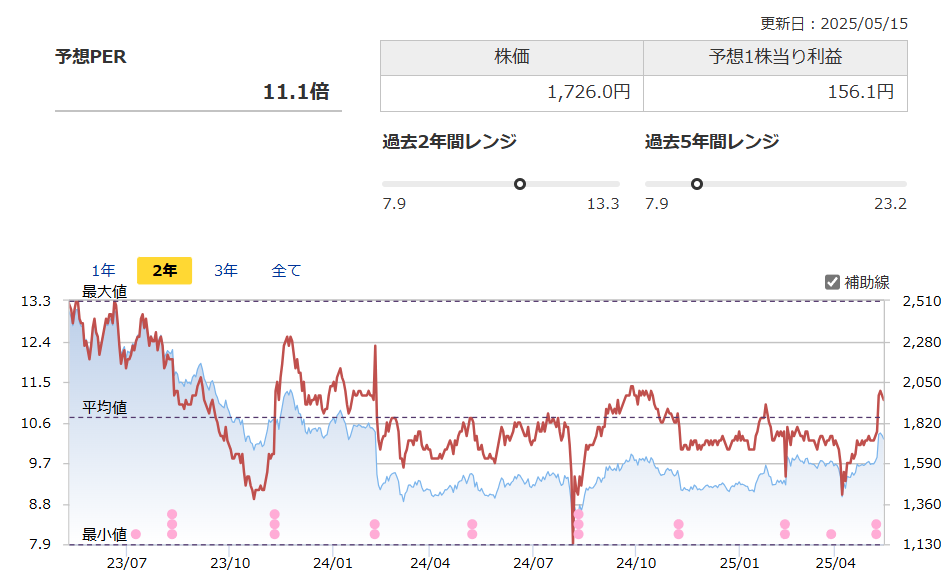Click the bottom pink dot between 23/10 and 24/01
This screenshot has height=575, width=947.
pos(274,534)
